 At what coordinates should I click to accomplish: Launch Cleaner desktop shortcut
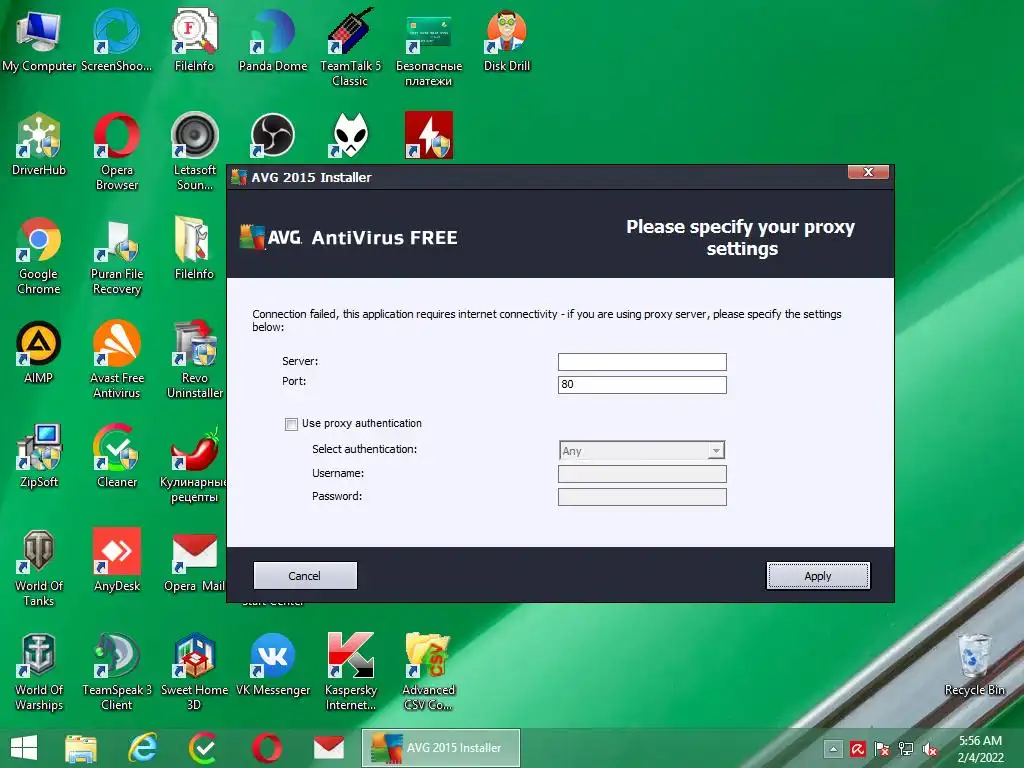[116, 456]
